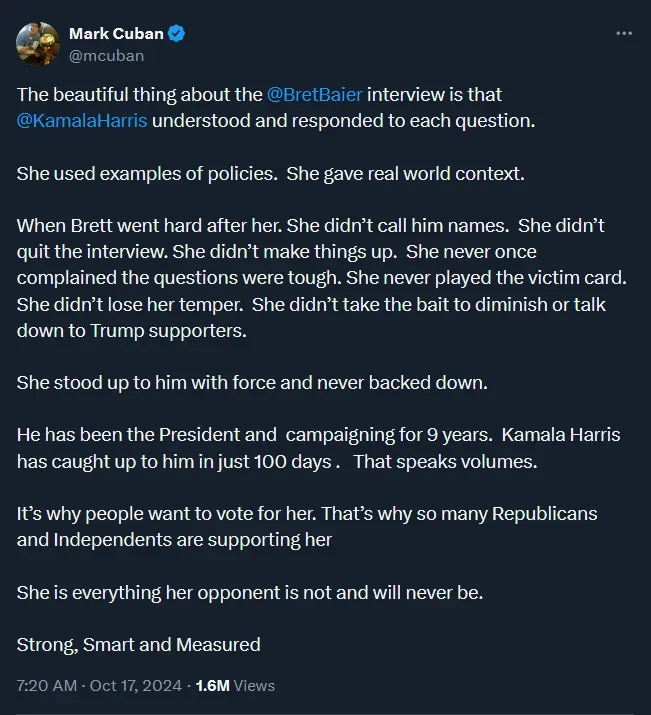651x715 pixels.
Task: Click the "She is everything her opponent" line
Action: click(249, 592)
